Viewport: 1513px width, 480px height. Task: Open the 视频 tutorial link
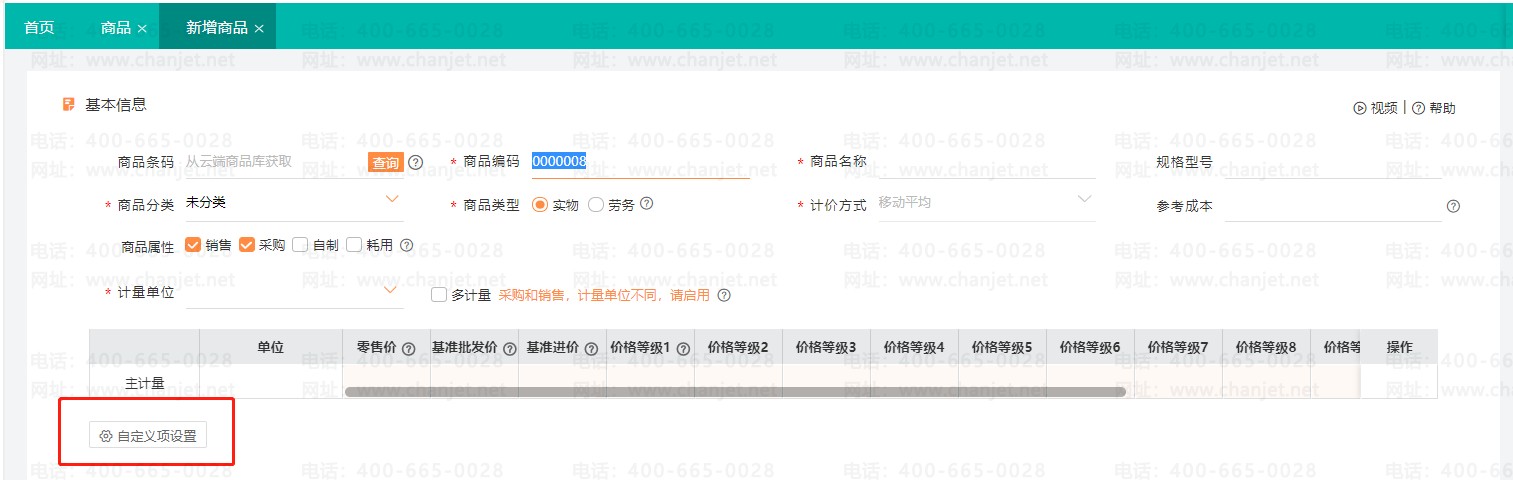pos(1376,108)
